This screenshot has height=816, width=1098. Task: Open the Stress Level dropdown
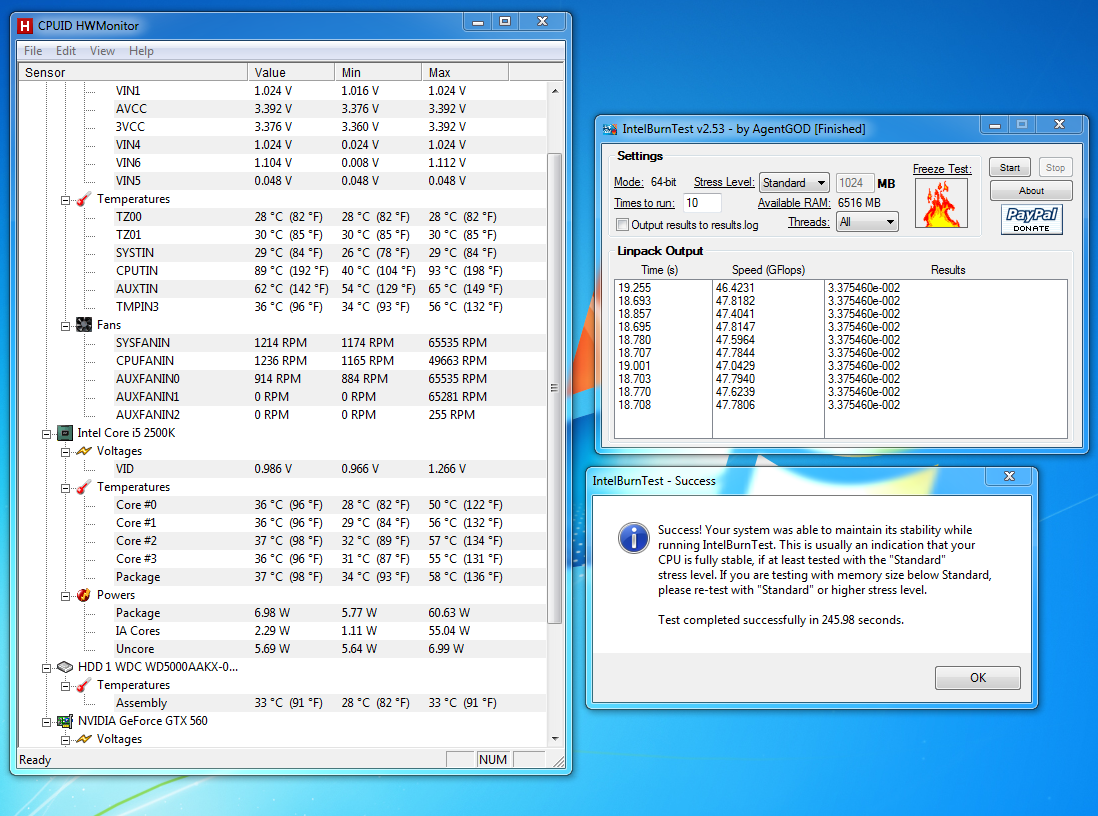[794, 183]
